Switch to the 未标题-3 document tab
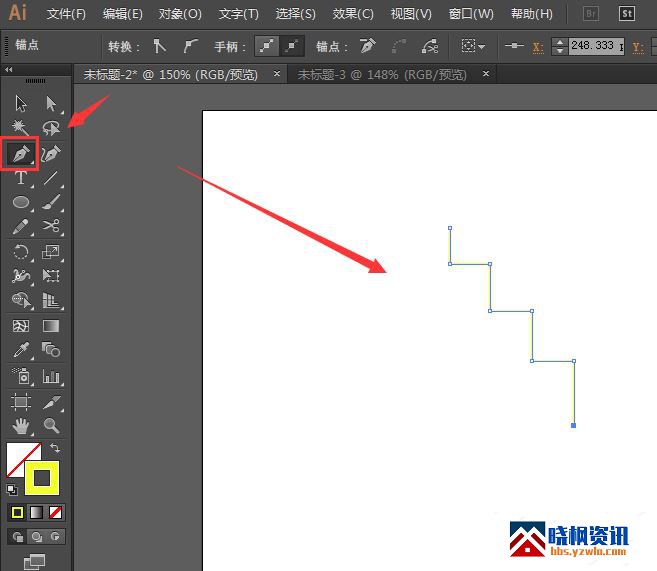Image resolution: width=657 pixels, height=571 pixels. [380, 74]
